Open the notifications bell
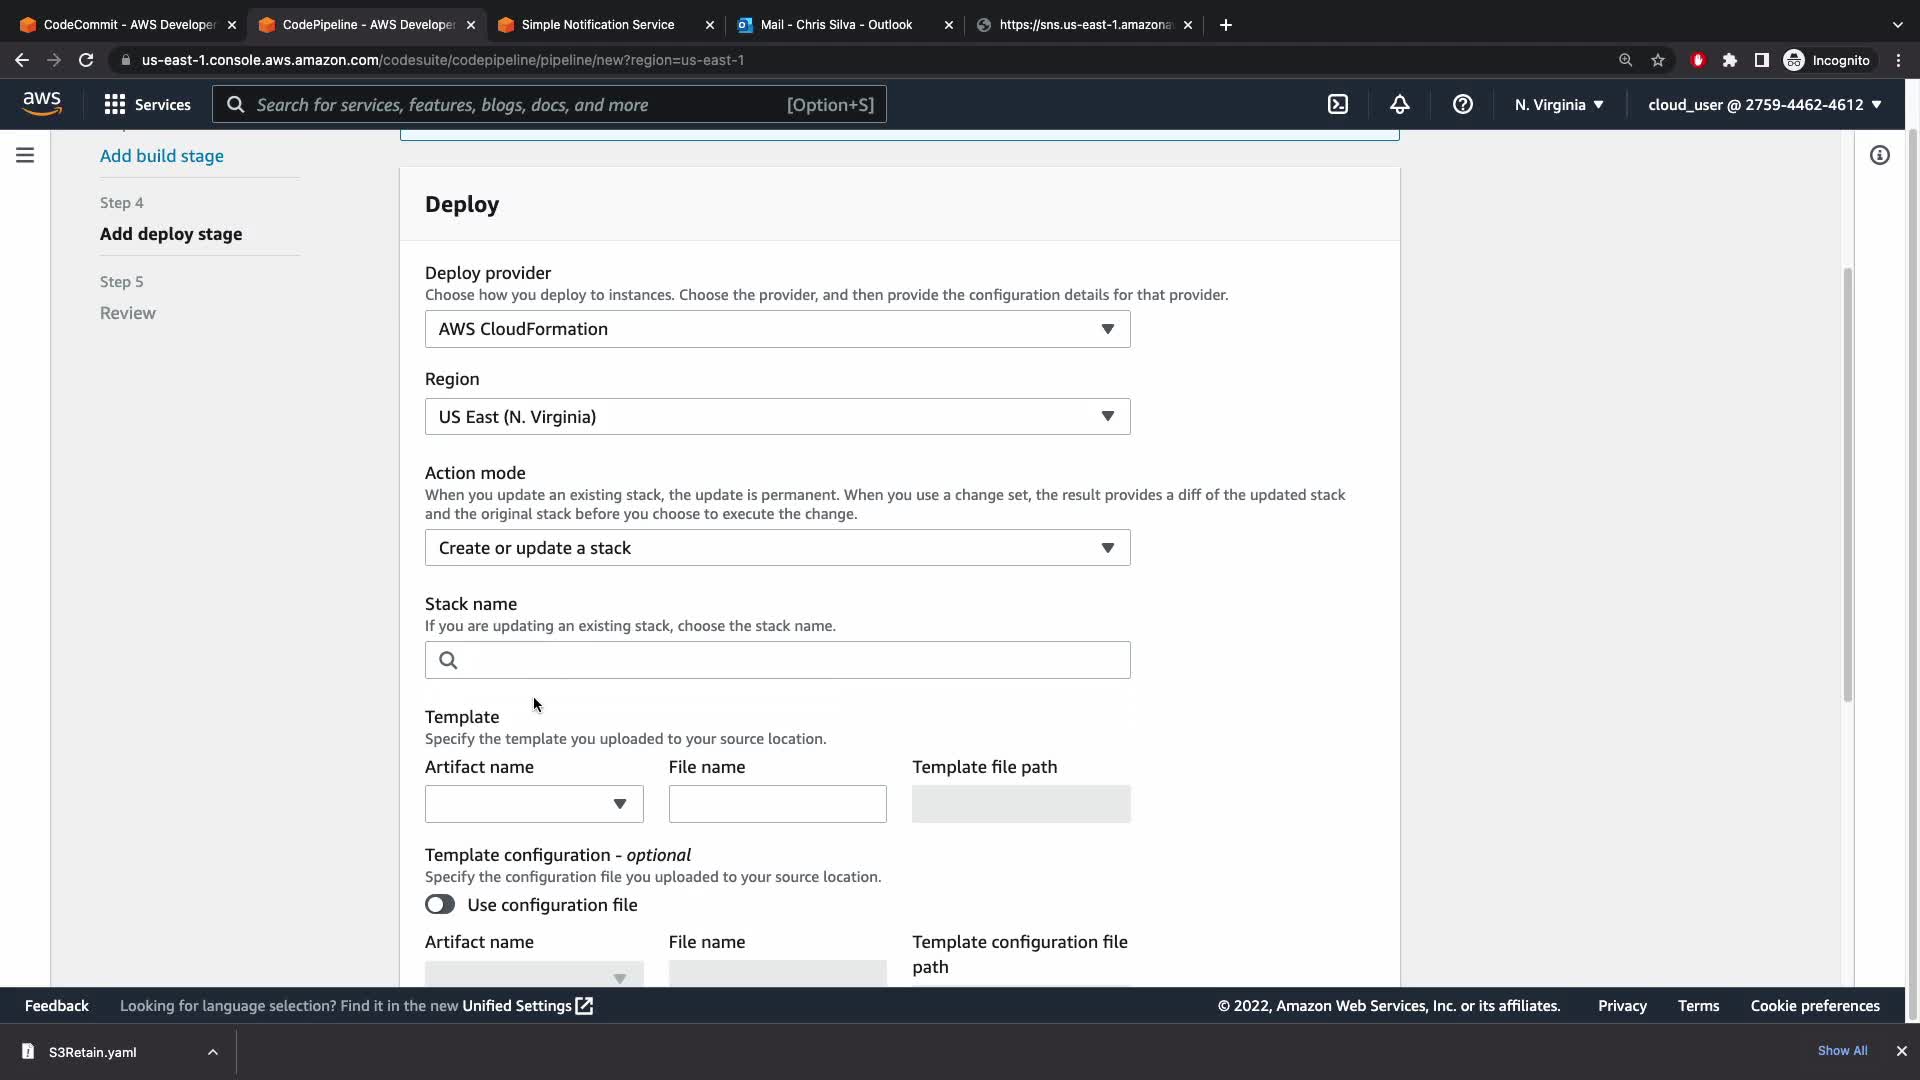The height and width of the screenshot is (1080, 1920). (1400, 104)
